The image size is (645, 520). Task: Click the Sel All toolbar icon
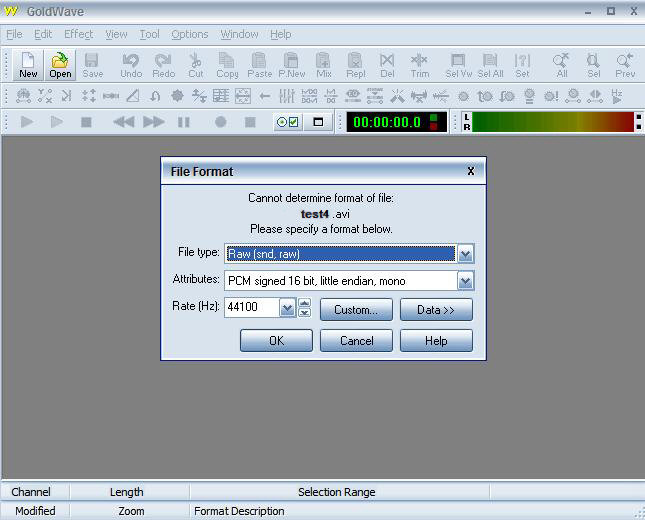[x=490, y=65]
